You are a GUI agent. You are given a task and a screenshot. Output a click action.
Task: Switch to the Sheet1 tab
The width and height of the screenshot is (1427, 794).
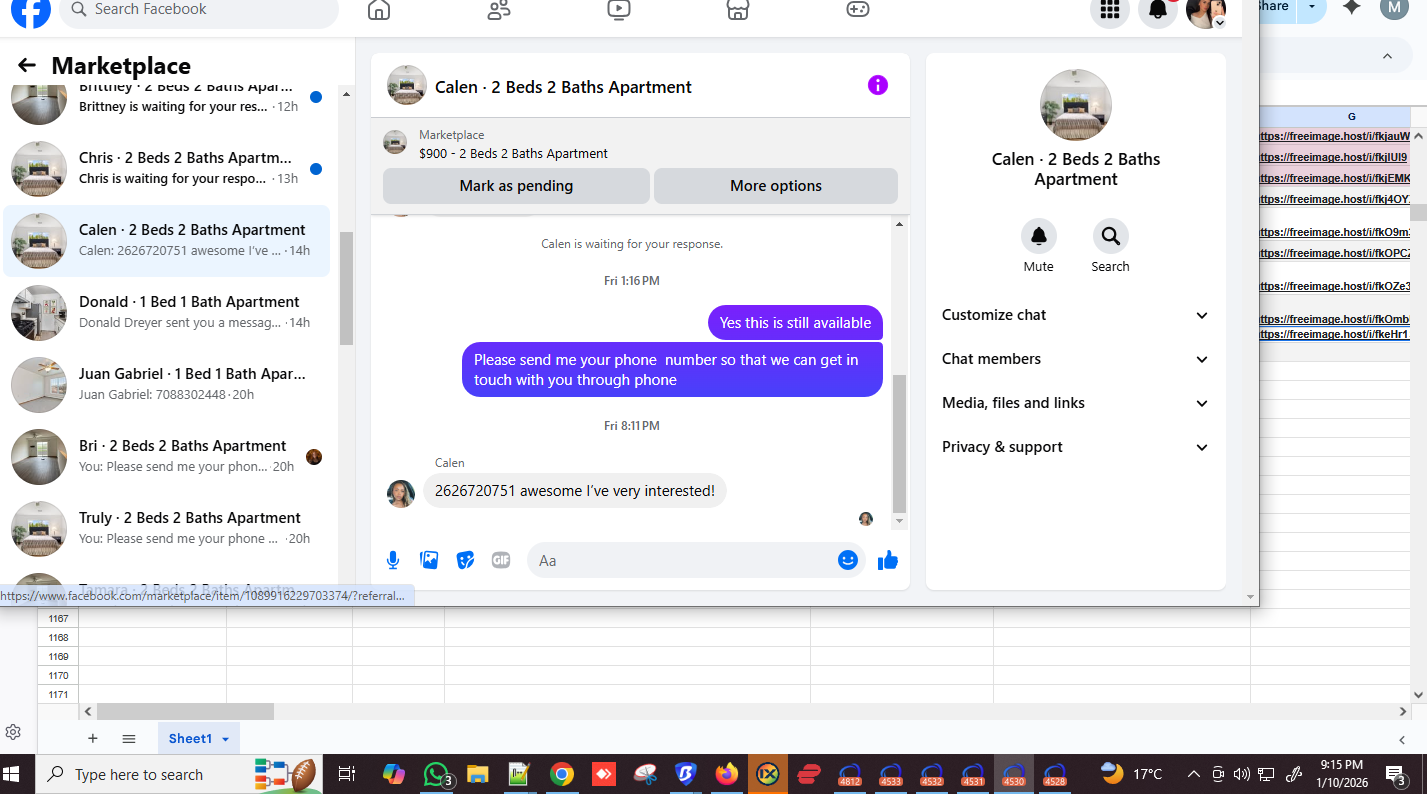point(190,739)
